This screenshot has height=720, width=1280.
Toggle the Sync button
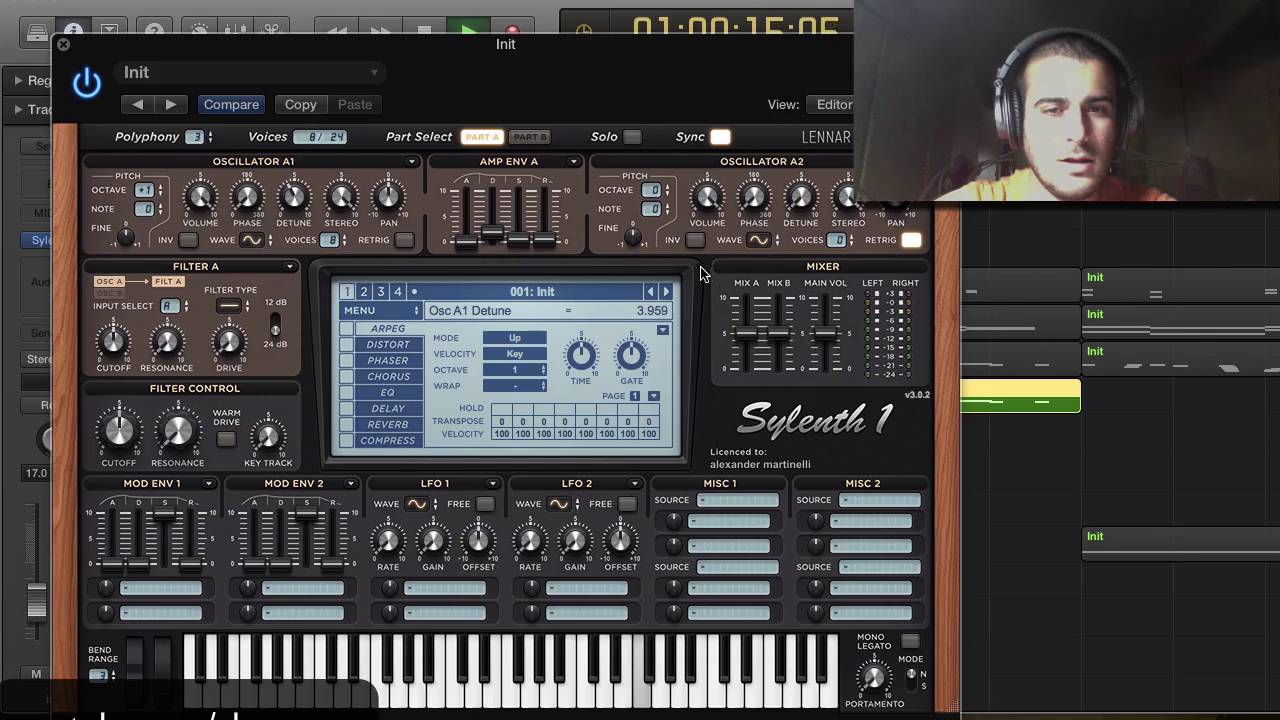pyautogui.click(x=720, y=137)
